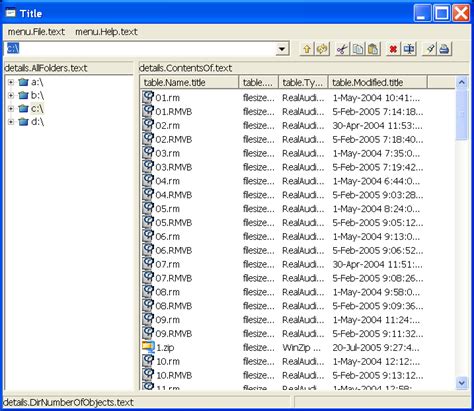Image resolution: width=474 pixels, height=411 pixels.
Task: Expand the d:\ drive node
Action: click(11, 122)
